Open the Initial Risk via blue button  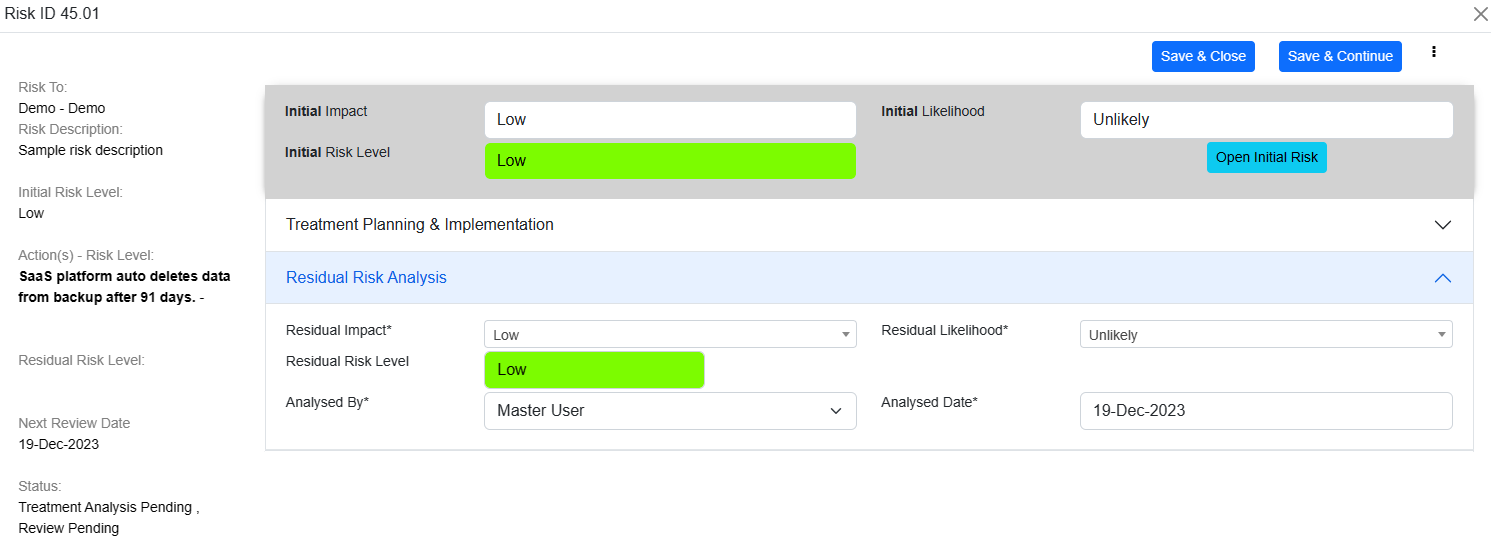pos(1266,158)
